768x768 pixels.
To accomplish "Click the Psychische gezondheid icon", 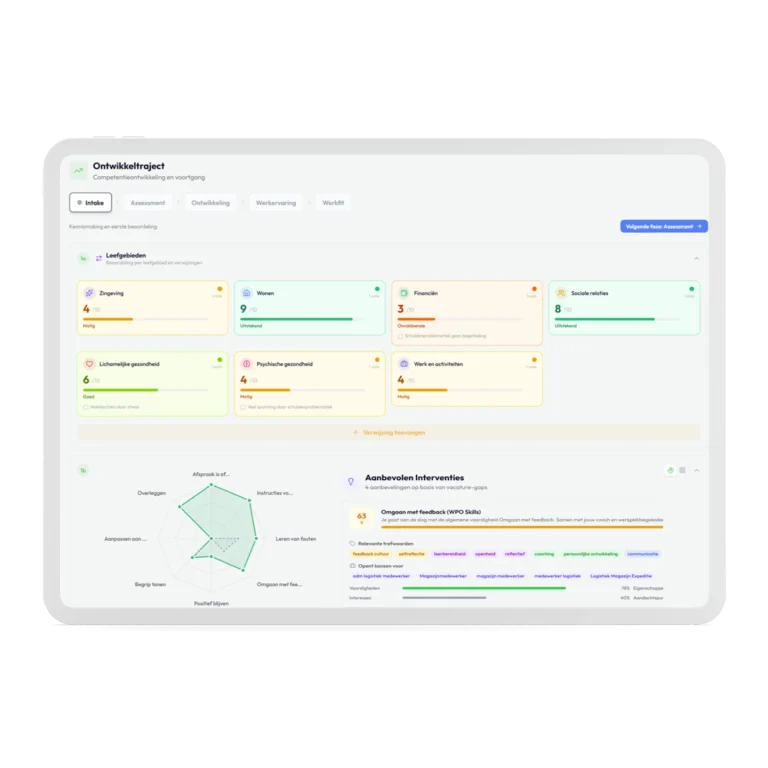I will tap(246, 364).
